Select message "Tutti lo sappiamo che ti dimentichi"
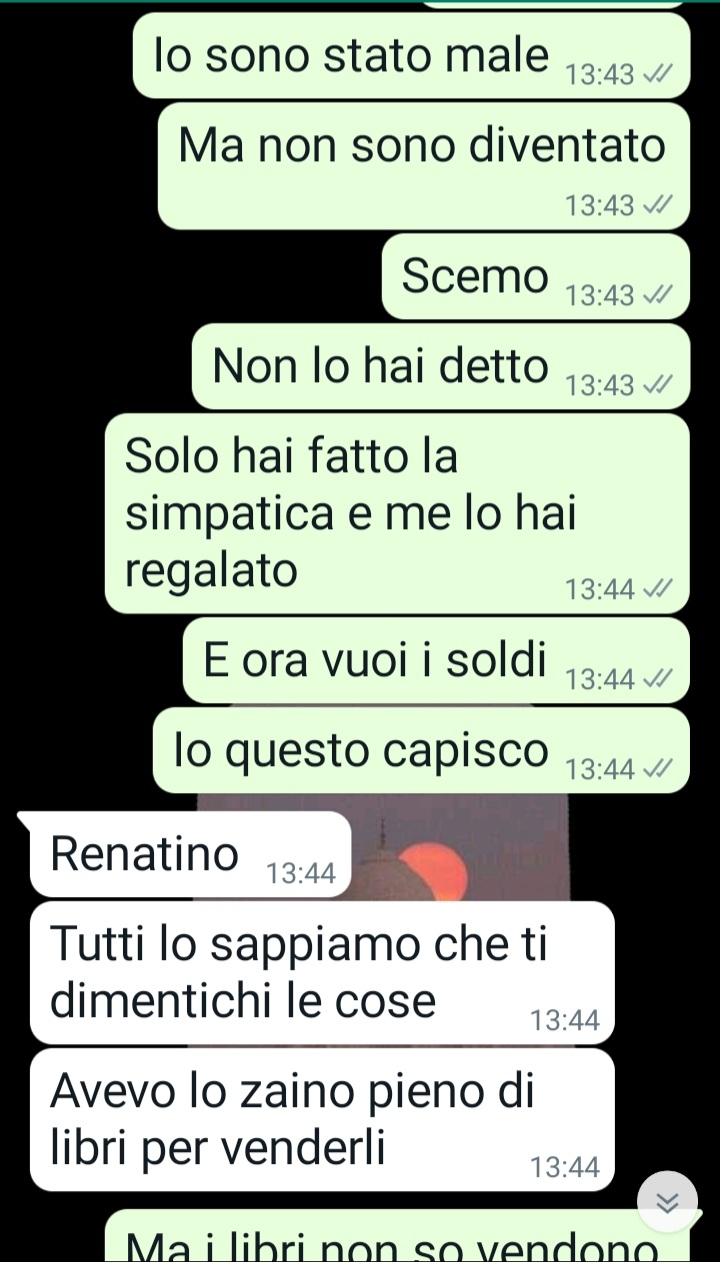The width and height of the screenshot is (720, 1262). pos(322,973)
